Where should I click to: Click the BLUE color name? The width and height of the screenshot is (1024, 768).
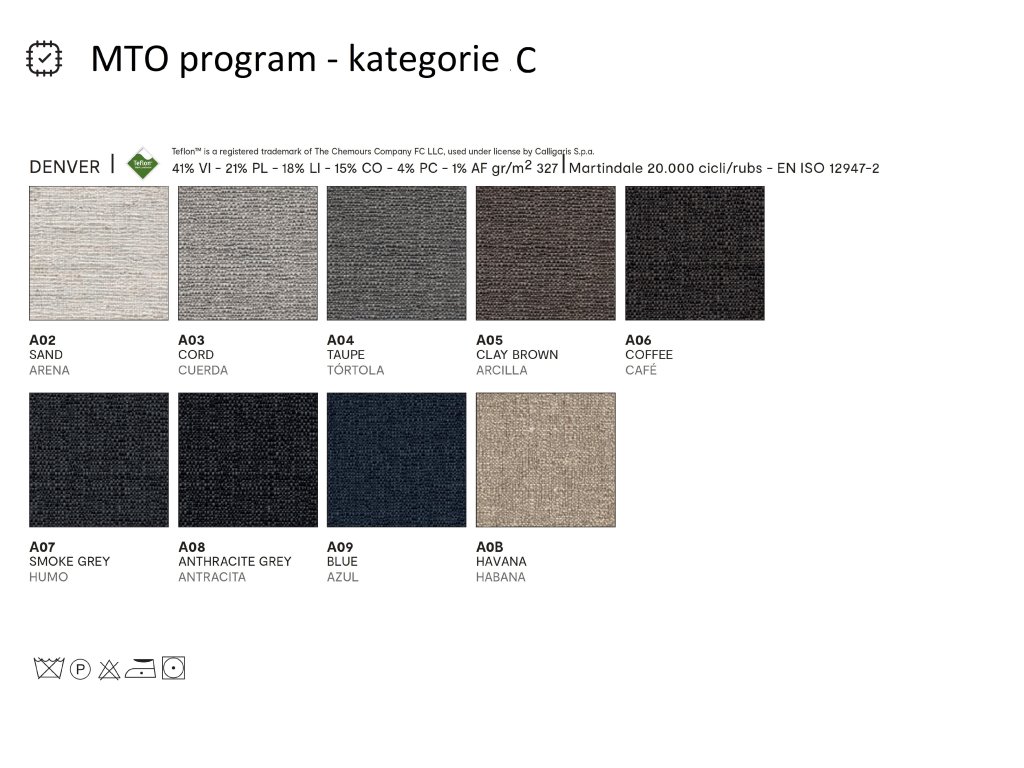(342, 562)
